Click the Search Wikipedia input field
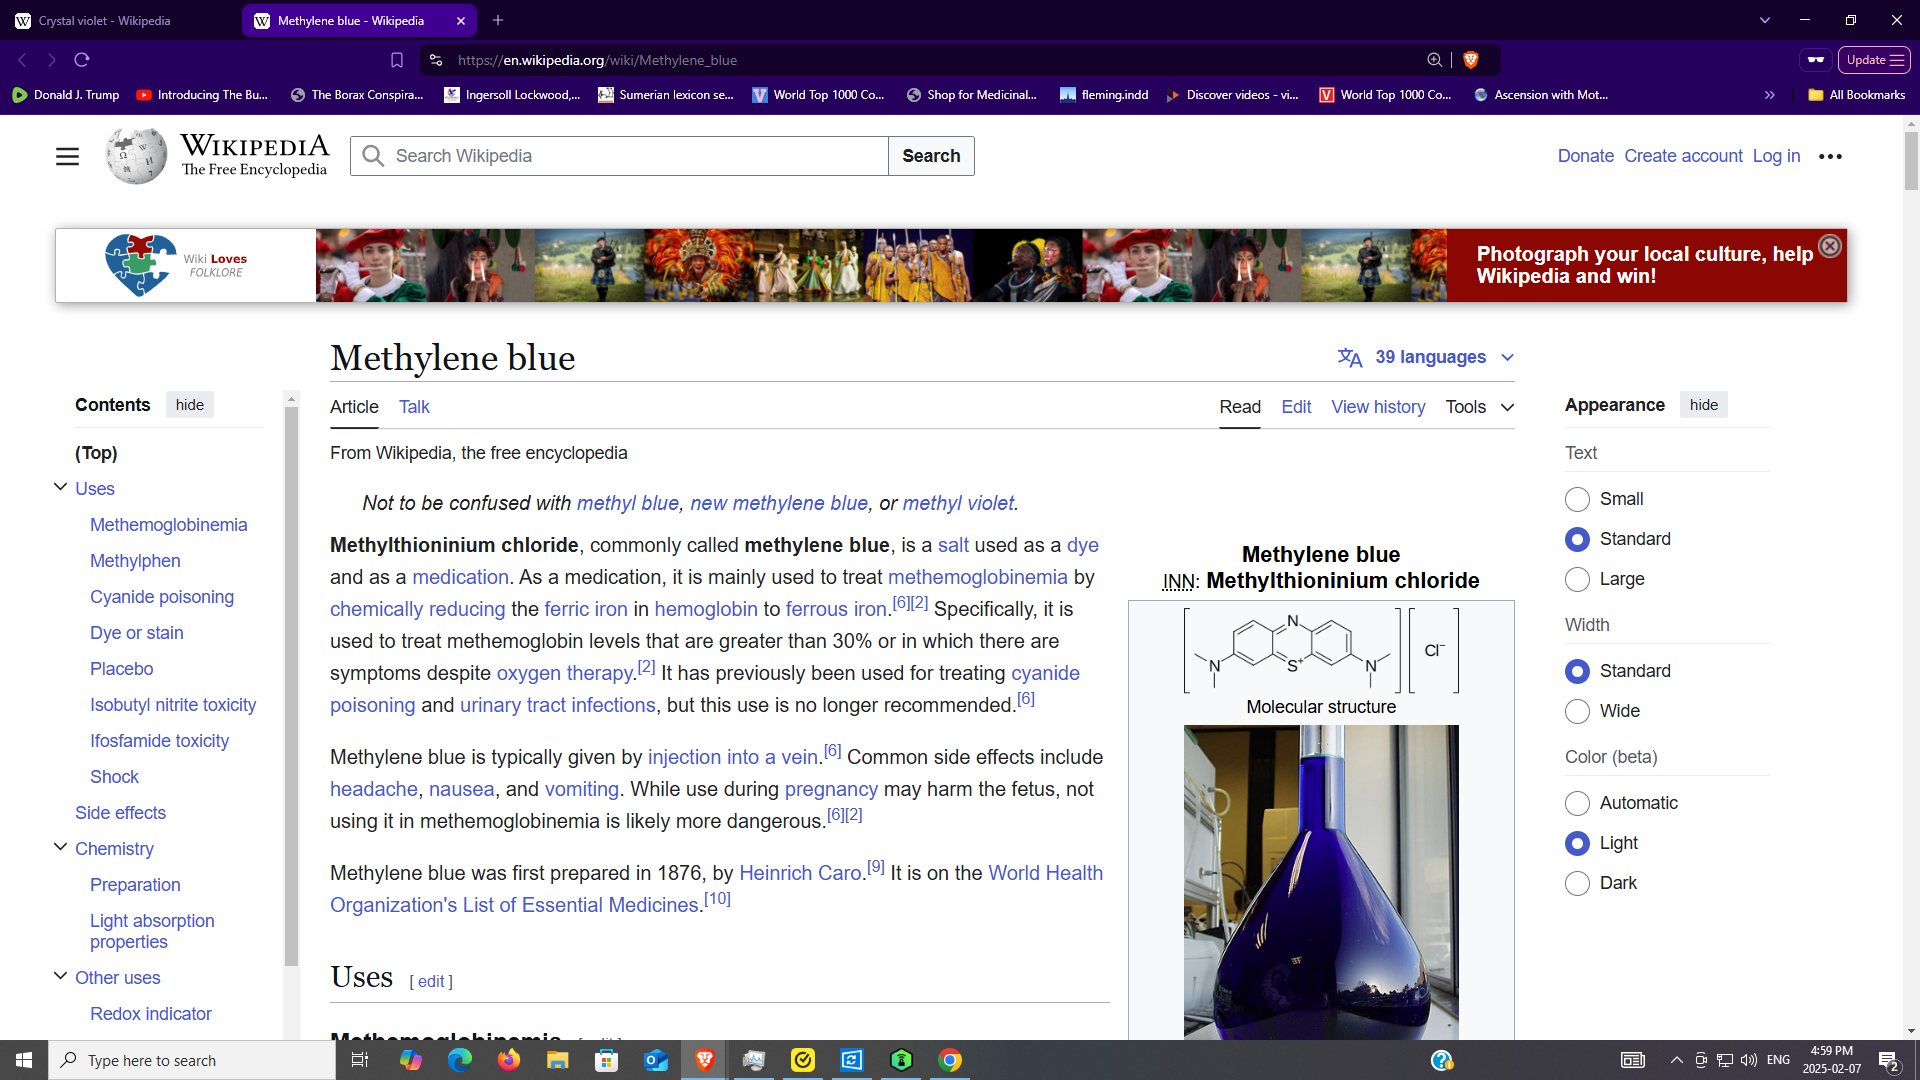 pyautogui.click(x=619, y=156)
